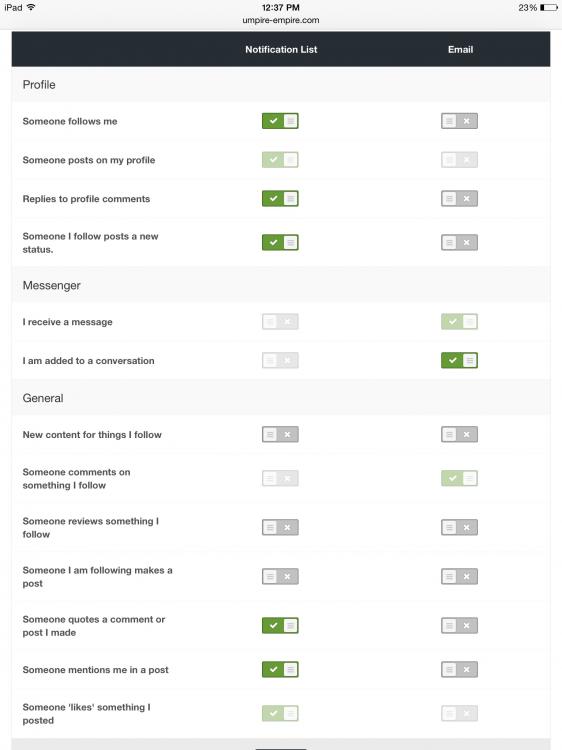Enable email for New content for things I follow
562x750 pixels.
tap(459, 434)
